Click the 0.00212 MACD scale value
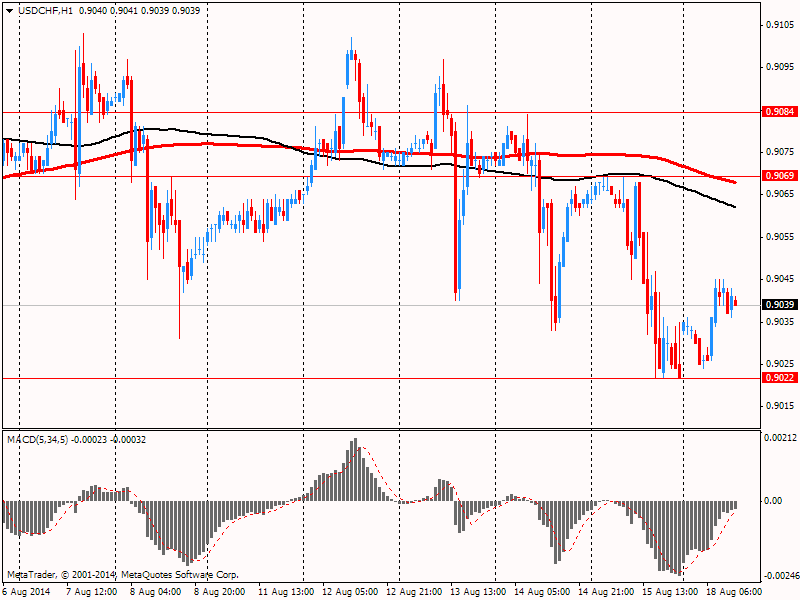The image size is (800, 600). pos(781,438)
